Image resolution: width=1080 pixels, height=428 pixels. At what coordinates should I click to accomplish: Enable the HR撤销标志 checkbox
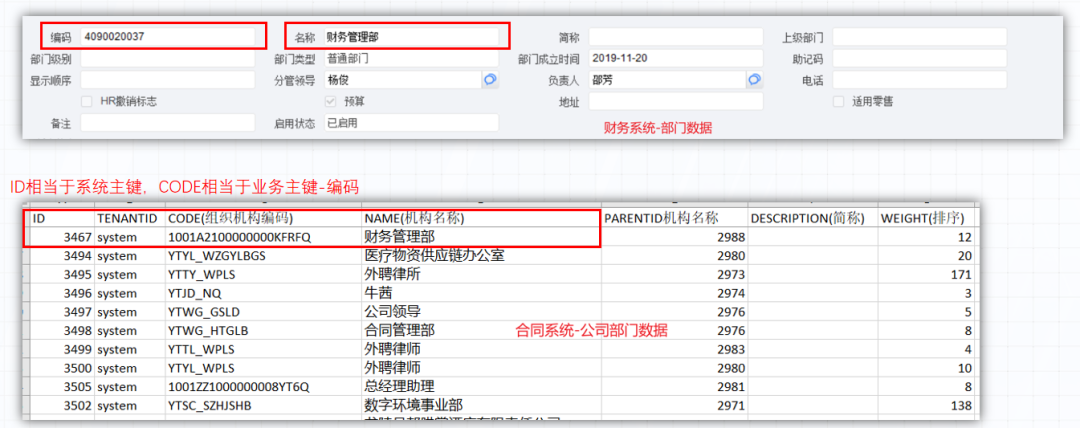pos(88,101)
